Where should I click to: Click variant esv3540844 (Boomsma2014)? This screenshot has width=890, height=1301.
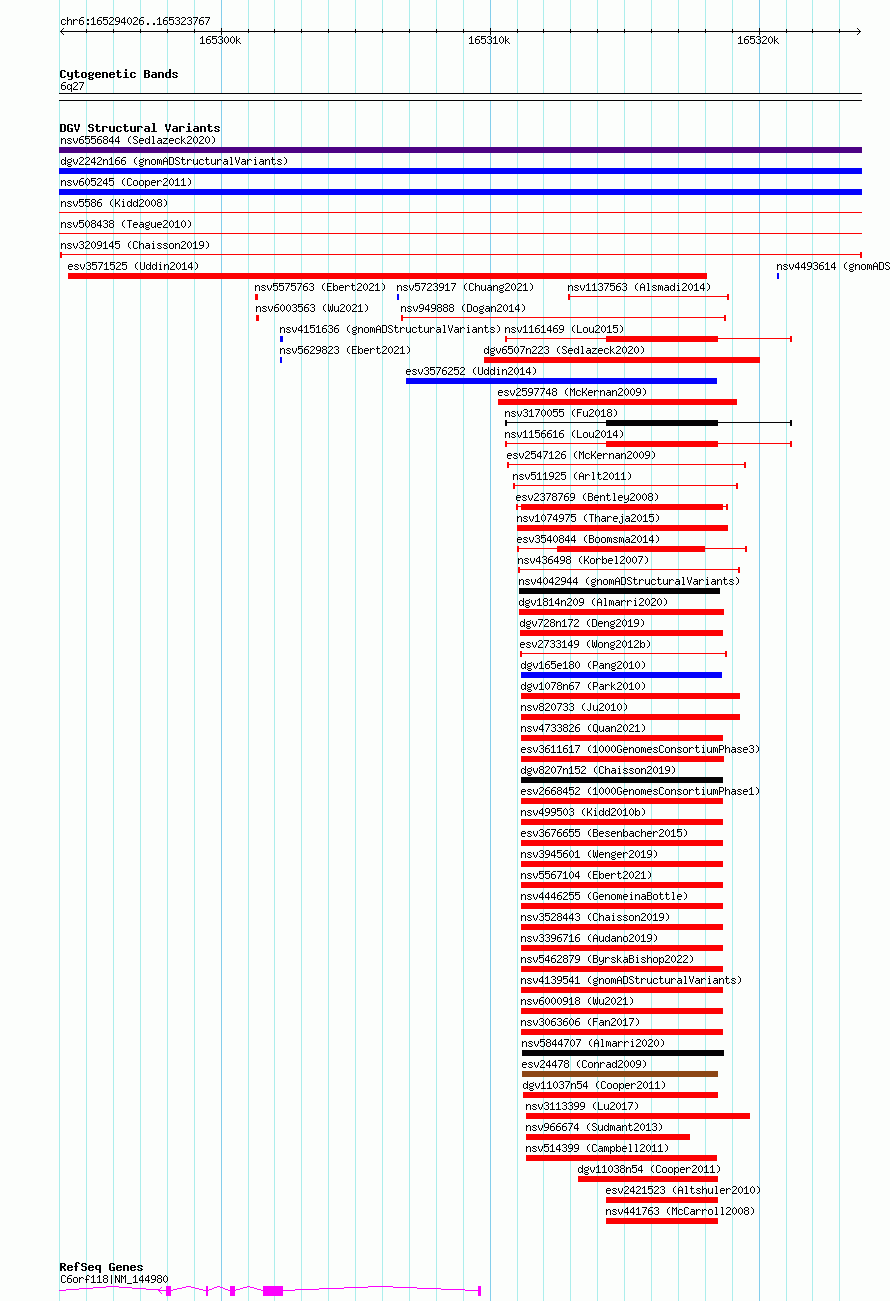pyautogui.click(x=588, y=539)
